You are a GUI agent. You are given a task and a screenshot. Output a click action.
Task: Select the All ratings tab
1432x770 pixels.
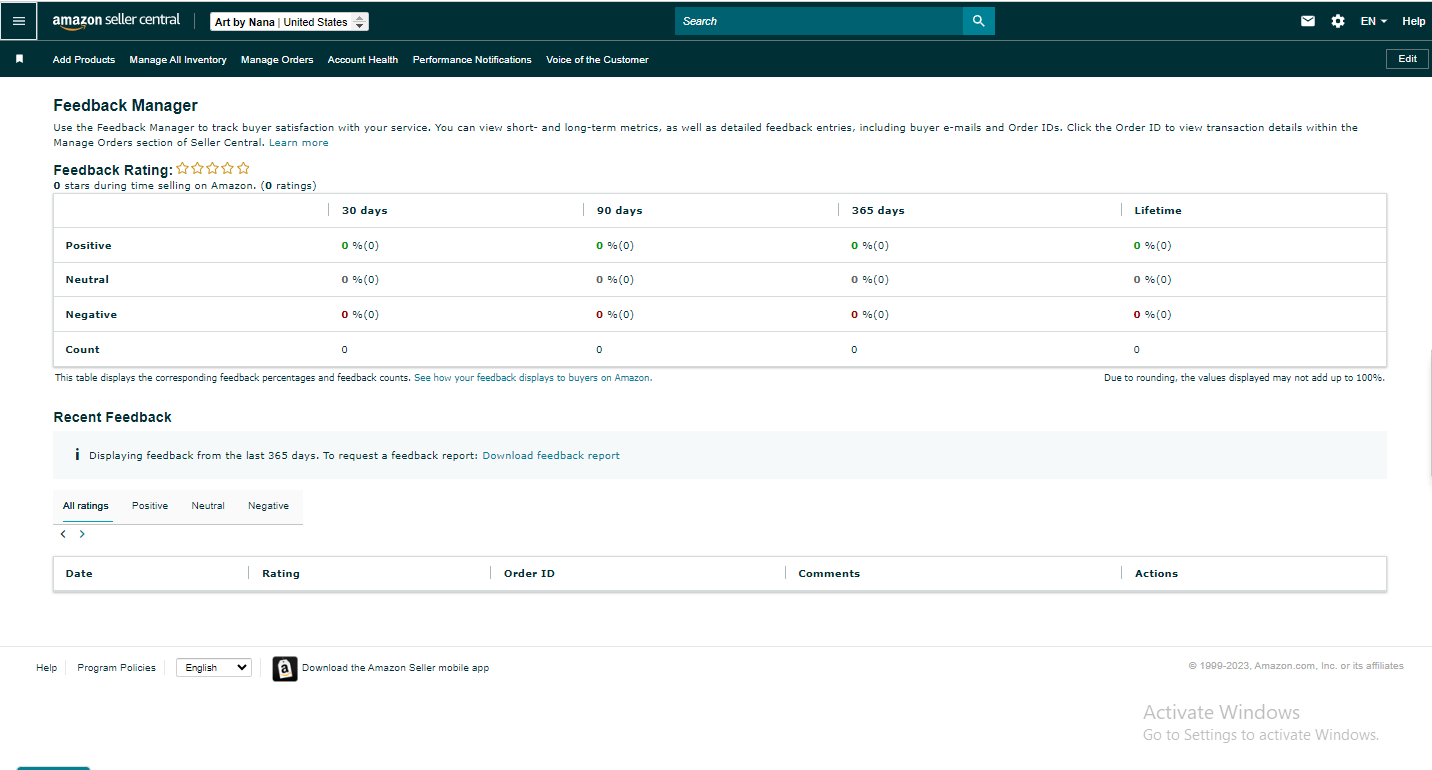pos(86,506)
